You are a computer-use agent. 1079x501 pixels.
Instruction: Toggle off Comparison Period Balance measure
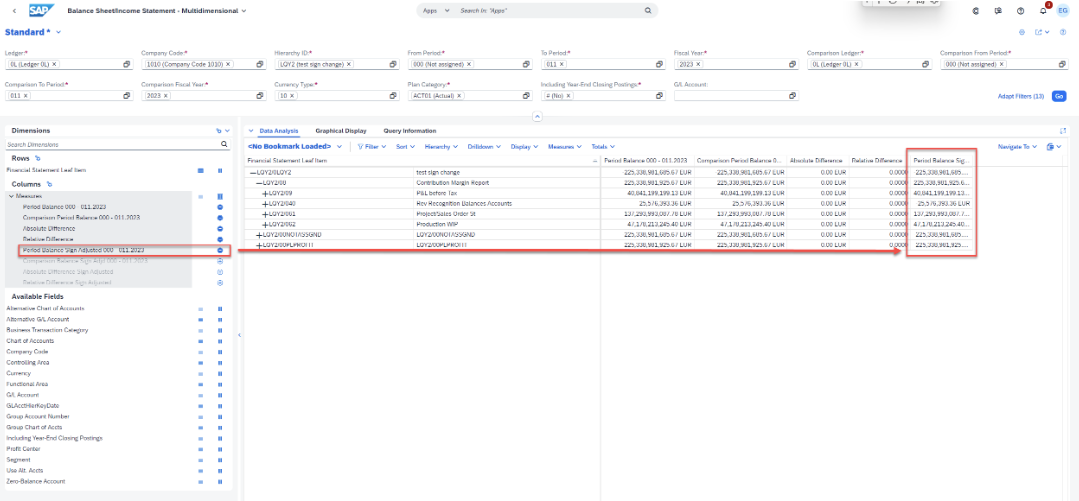pos(220,217)
